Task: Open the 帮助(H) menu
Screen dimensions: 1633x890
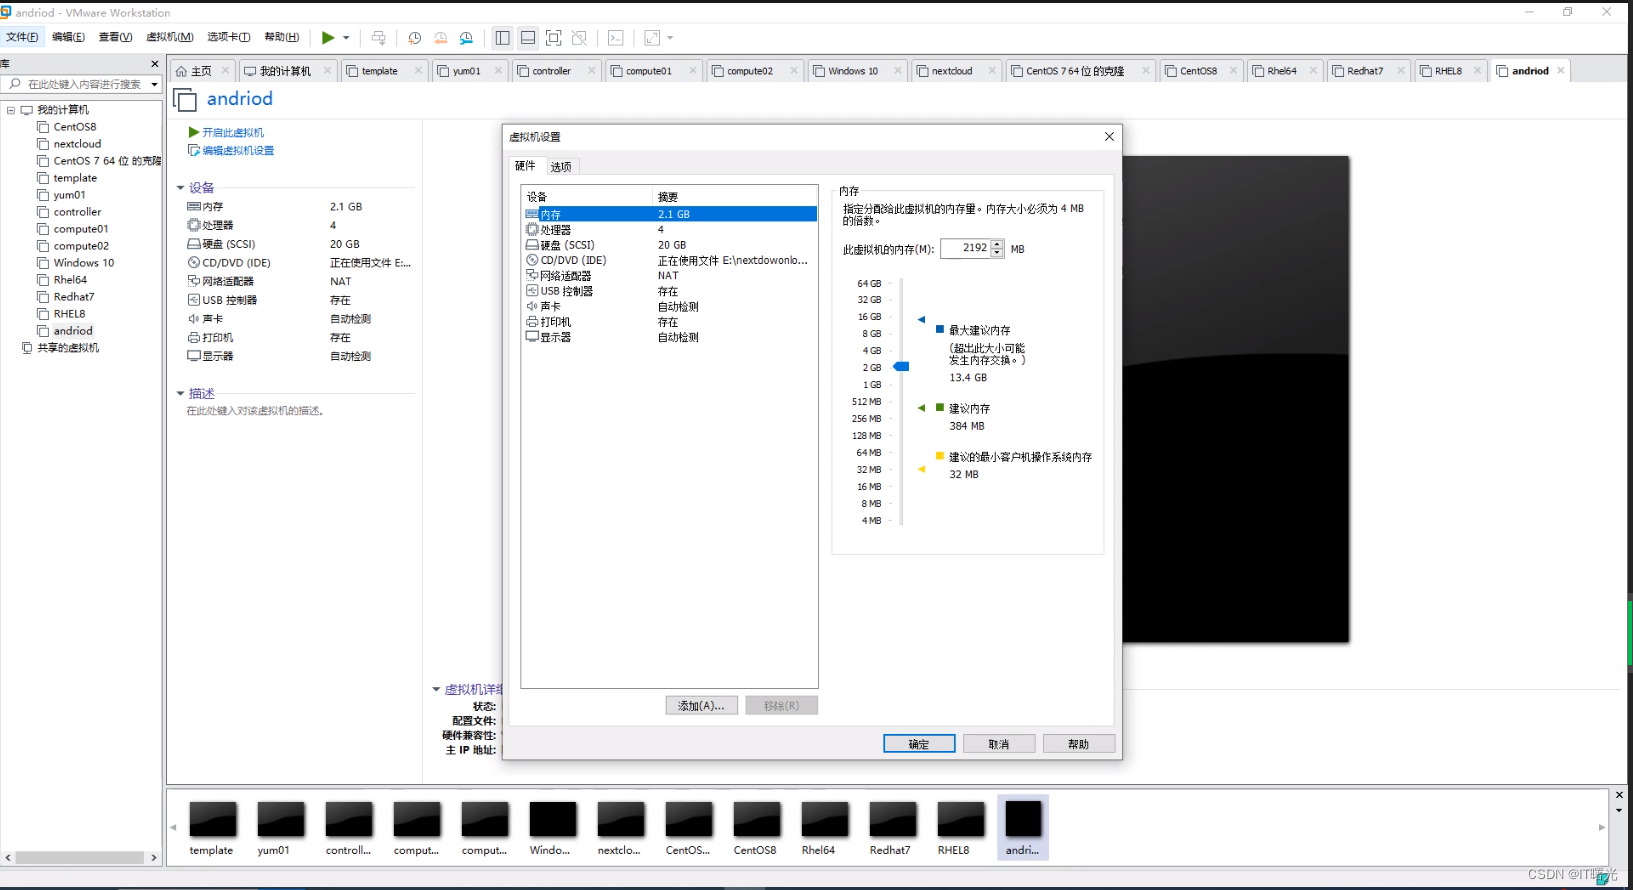Action: click(x=282, y=37)
